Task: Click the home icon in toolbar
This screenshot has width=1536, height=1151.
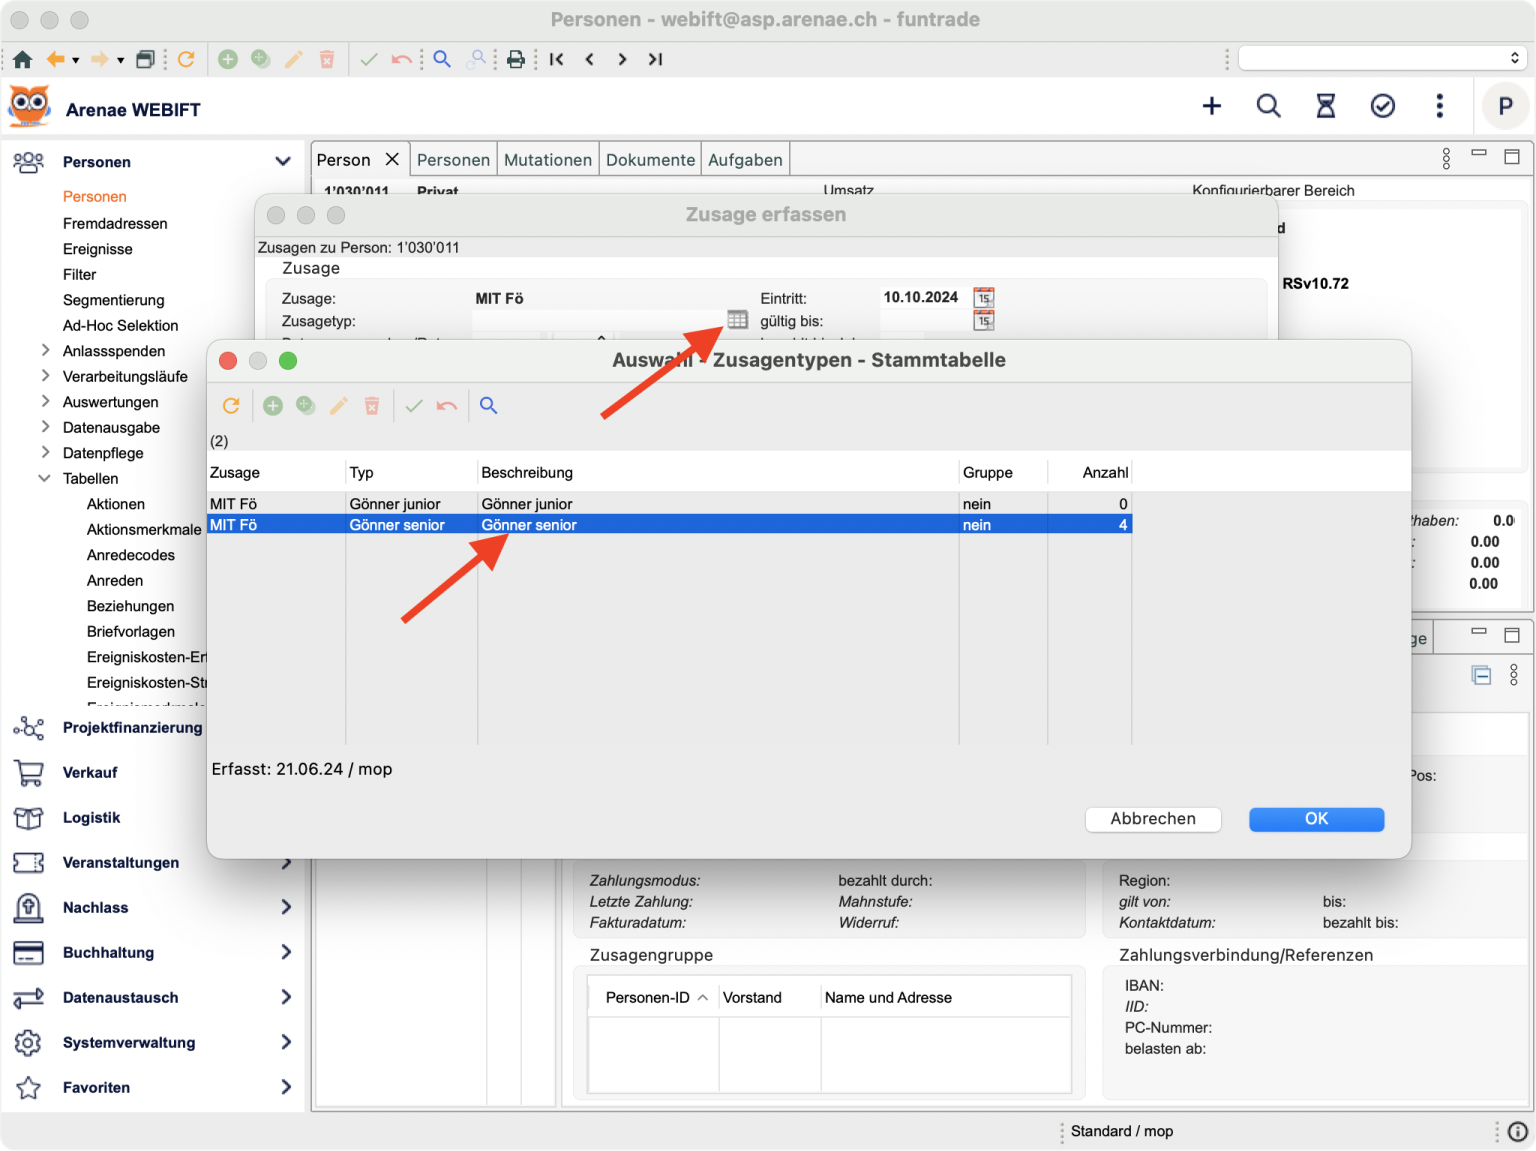Action: click(22, 60)
